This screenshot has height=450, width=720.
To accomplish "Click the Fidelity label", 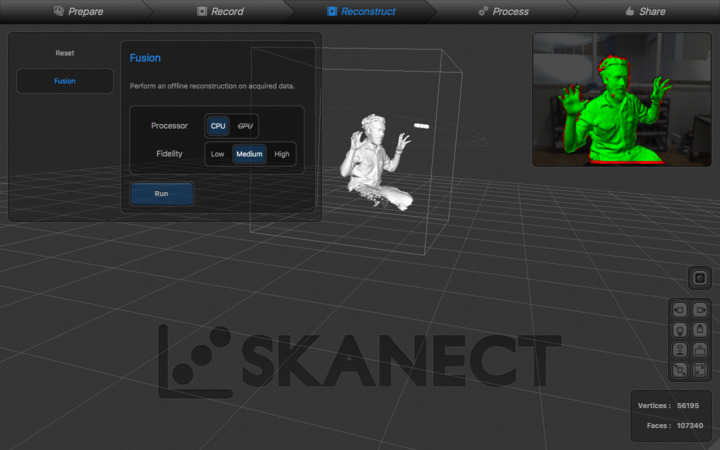I will [x=169, y=154].
